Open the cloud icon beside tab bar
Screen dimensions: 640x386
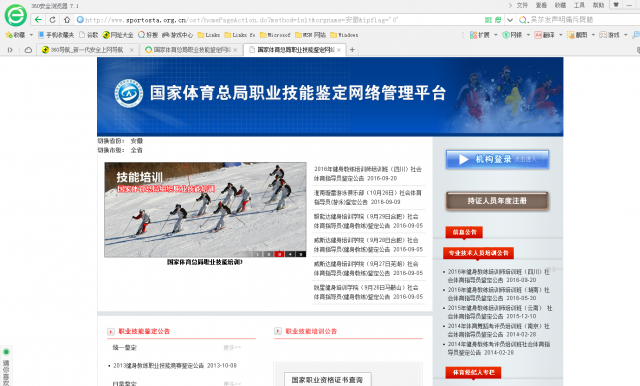point(28,50)
